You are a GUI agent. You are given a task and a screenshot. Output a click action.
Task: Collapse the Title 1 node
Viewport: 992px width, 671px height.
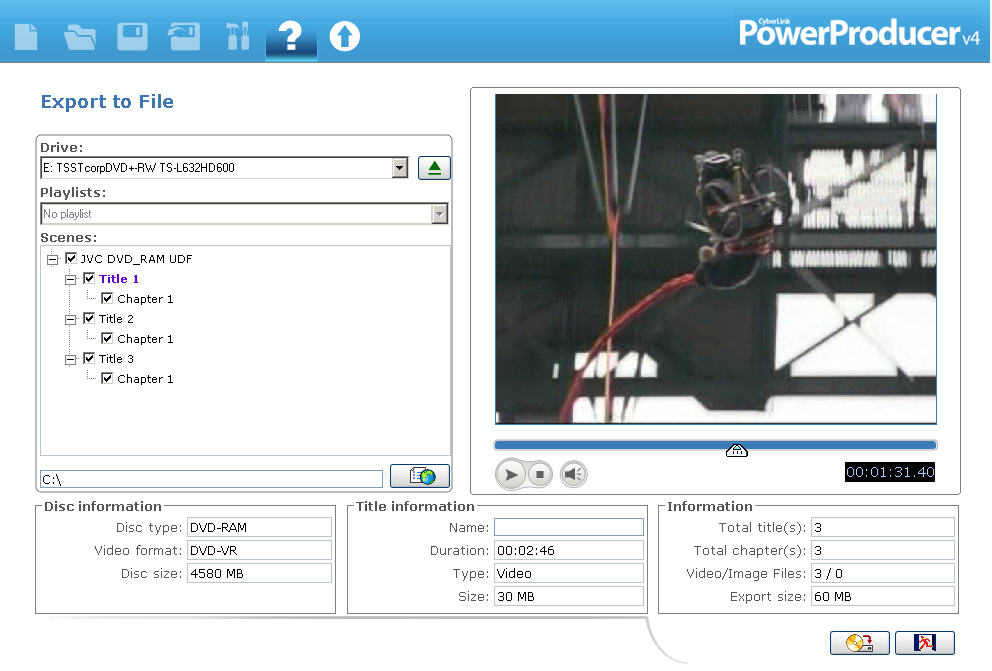(70, 280)
